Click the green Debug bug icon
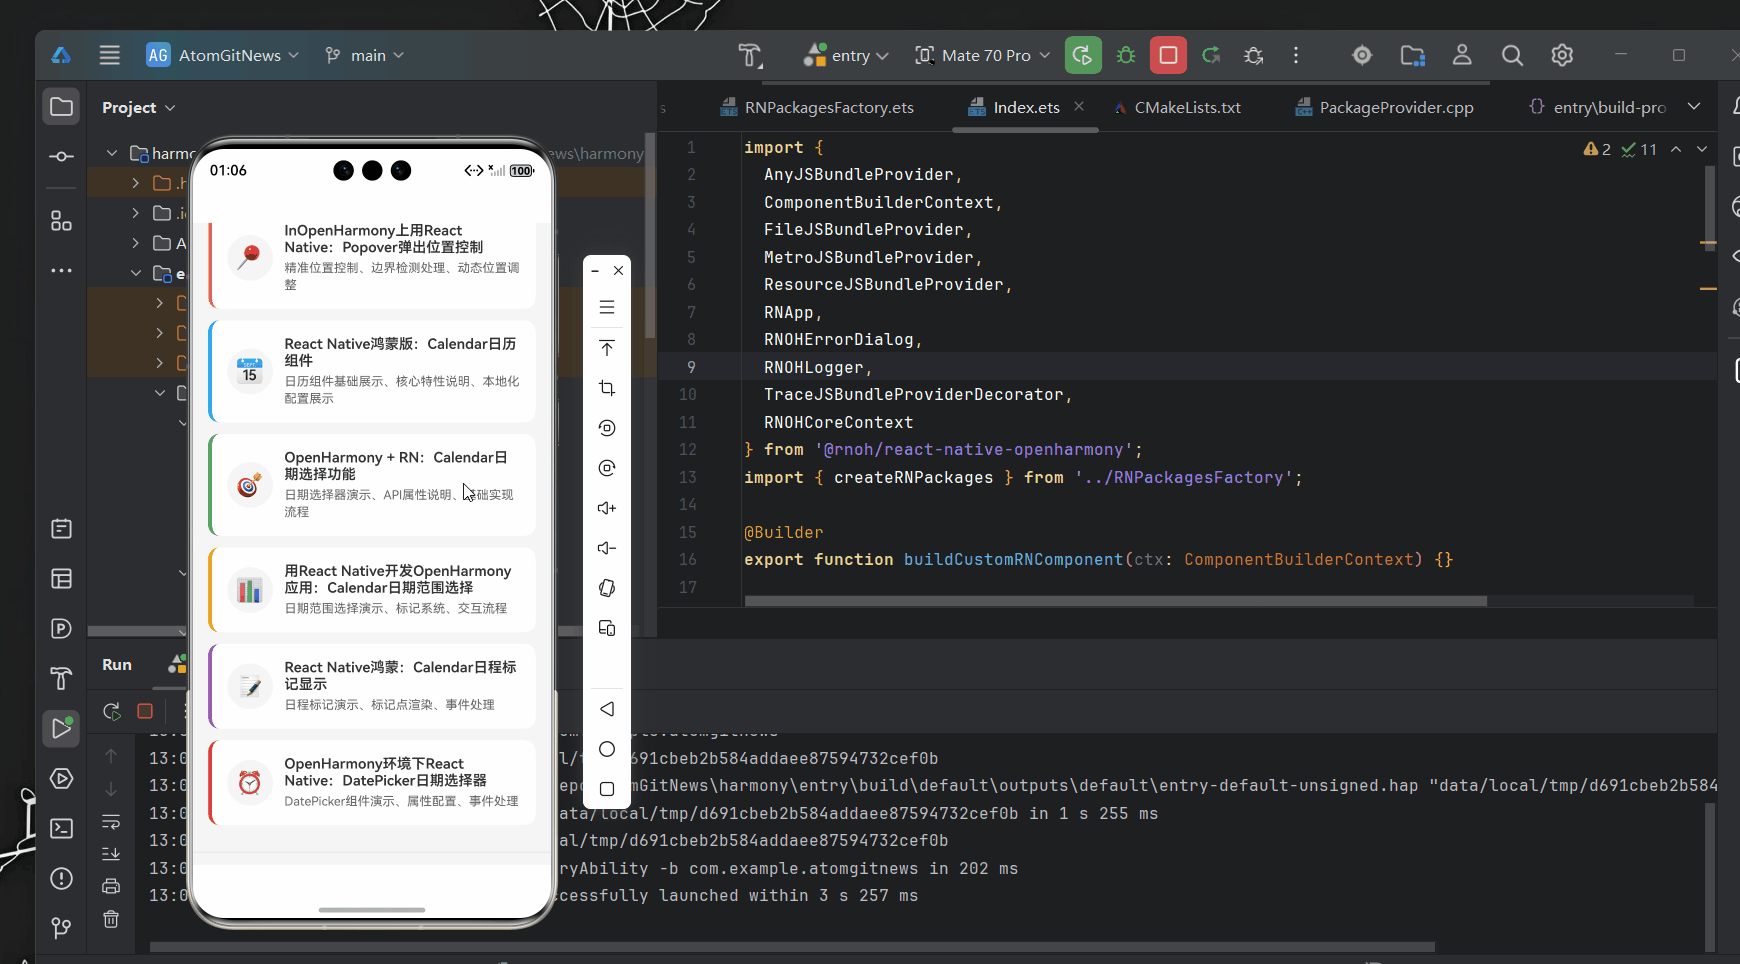 [1126, 55]
